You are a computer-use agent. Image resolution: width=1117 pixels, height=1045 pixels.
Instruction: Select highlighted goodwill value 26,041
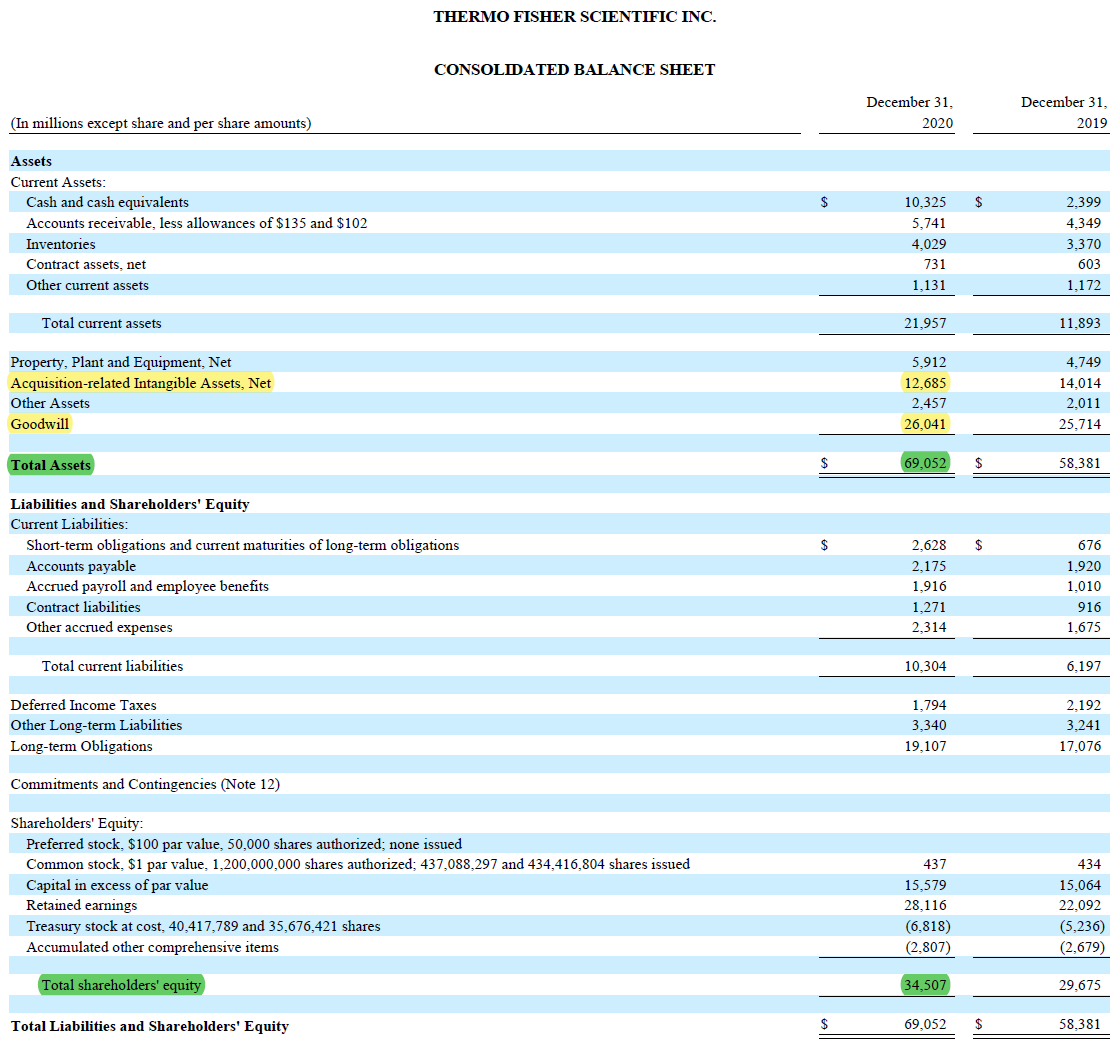pyautogui.click(x=925, y=424)
